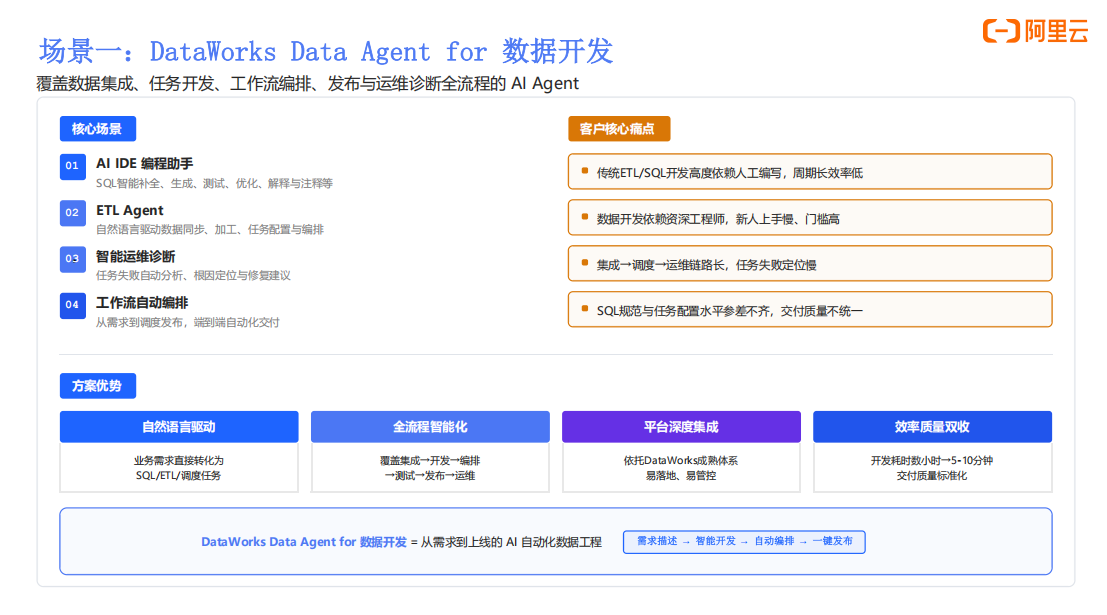Select the 核心场景 label tag
Screen dimensions: 1107x615
click(x=97, y=129)
